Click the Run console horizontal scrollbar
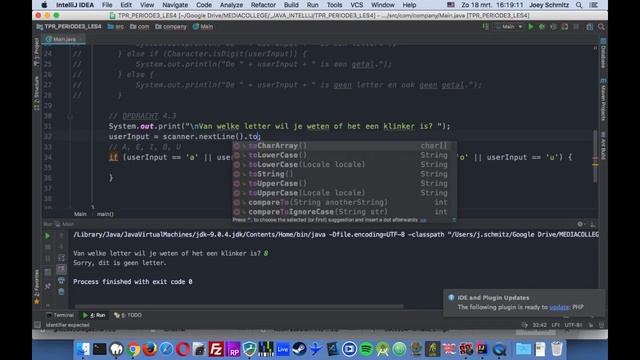 coord(239,306)
